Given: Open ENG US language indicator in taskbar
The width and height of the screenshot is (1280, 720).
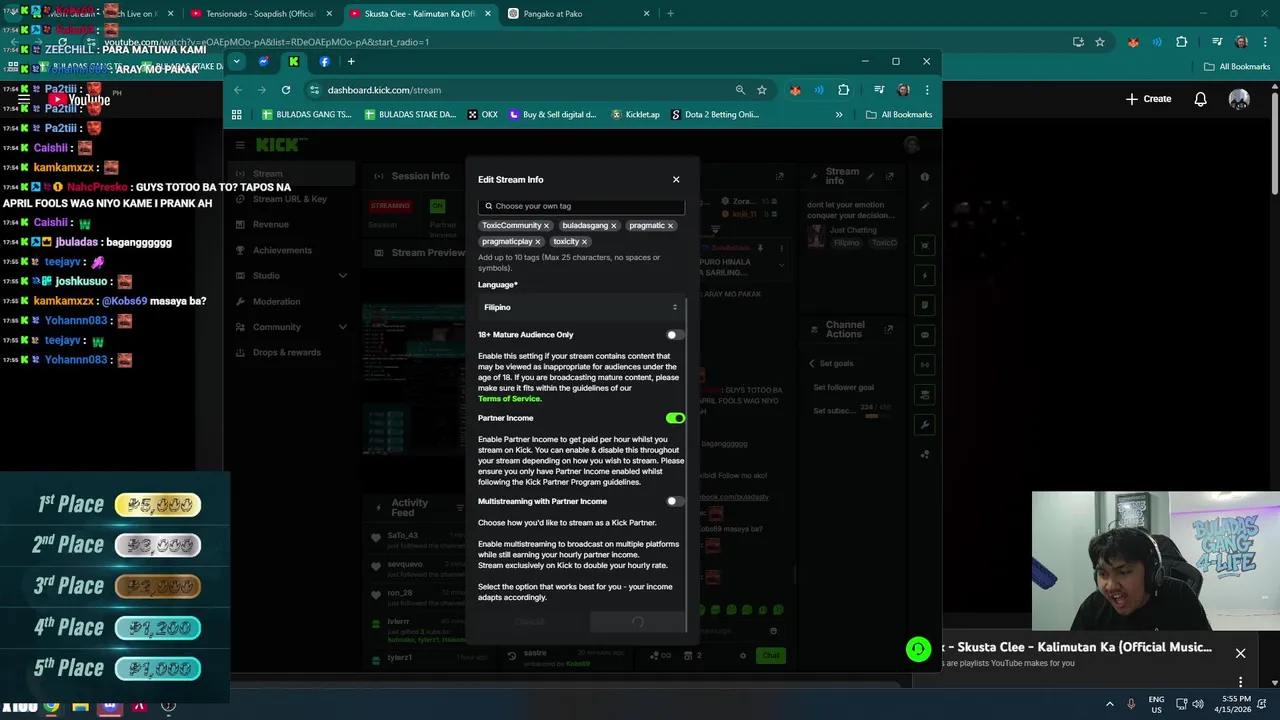Looking at the screenshot, I should [1156, 704].
